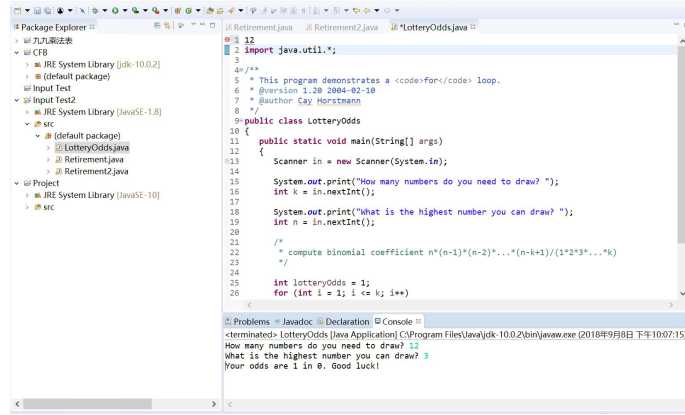This screenshot has height=415, width=685.
Task: Close the Console view tab
Action: point(419,321)
